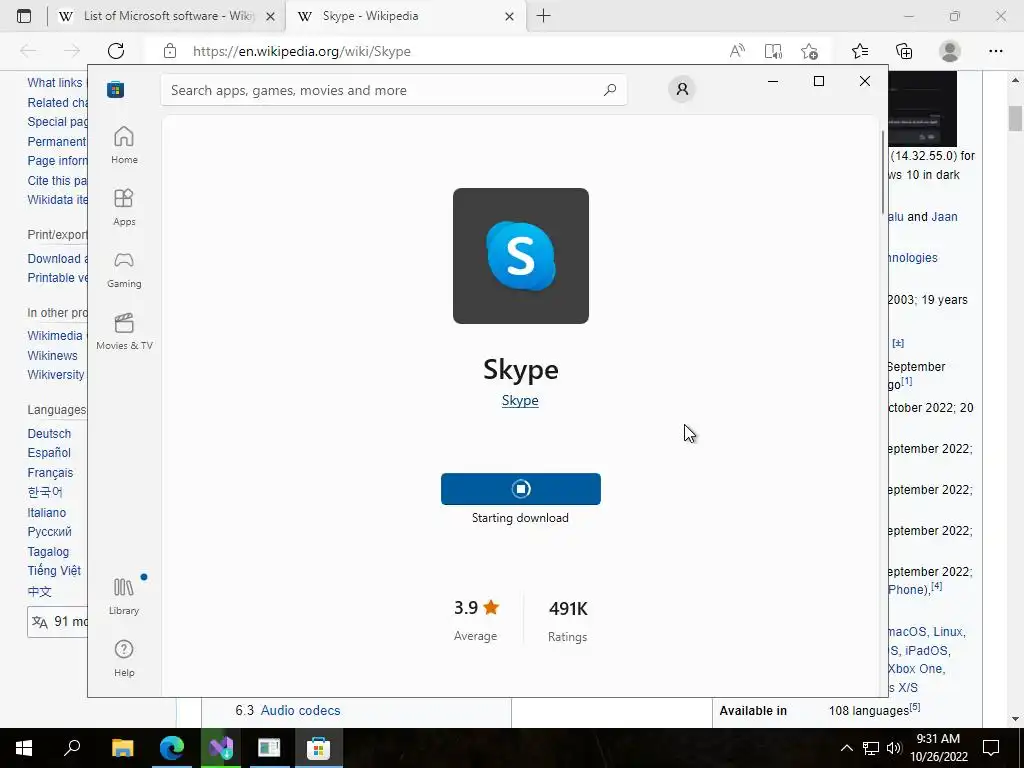Image resolution: width=1024 pixels, height=768 pixels.
Task: Open the Store Library
Action: coord(124,596)
